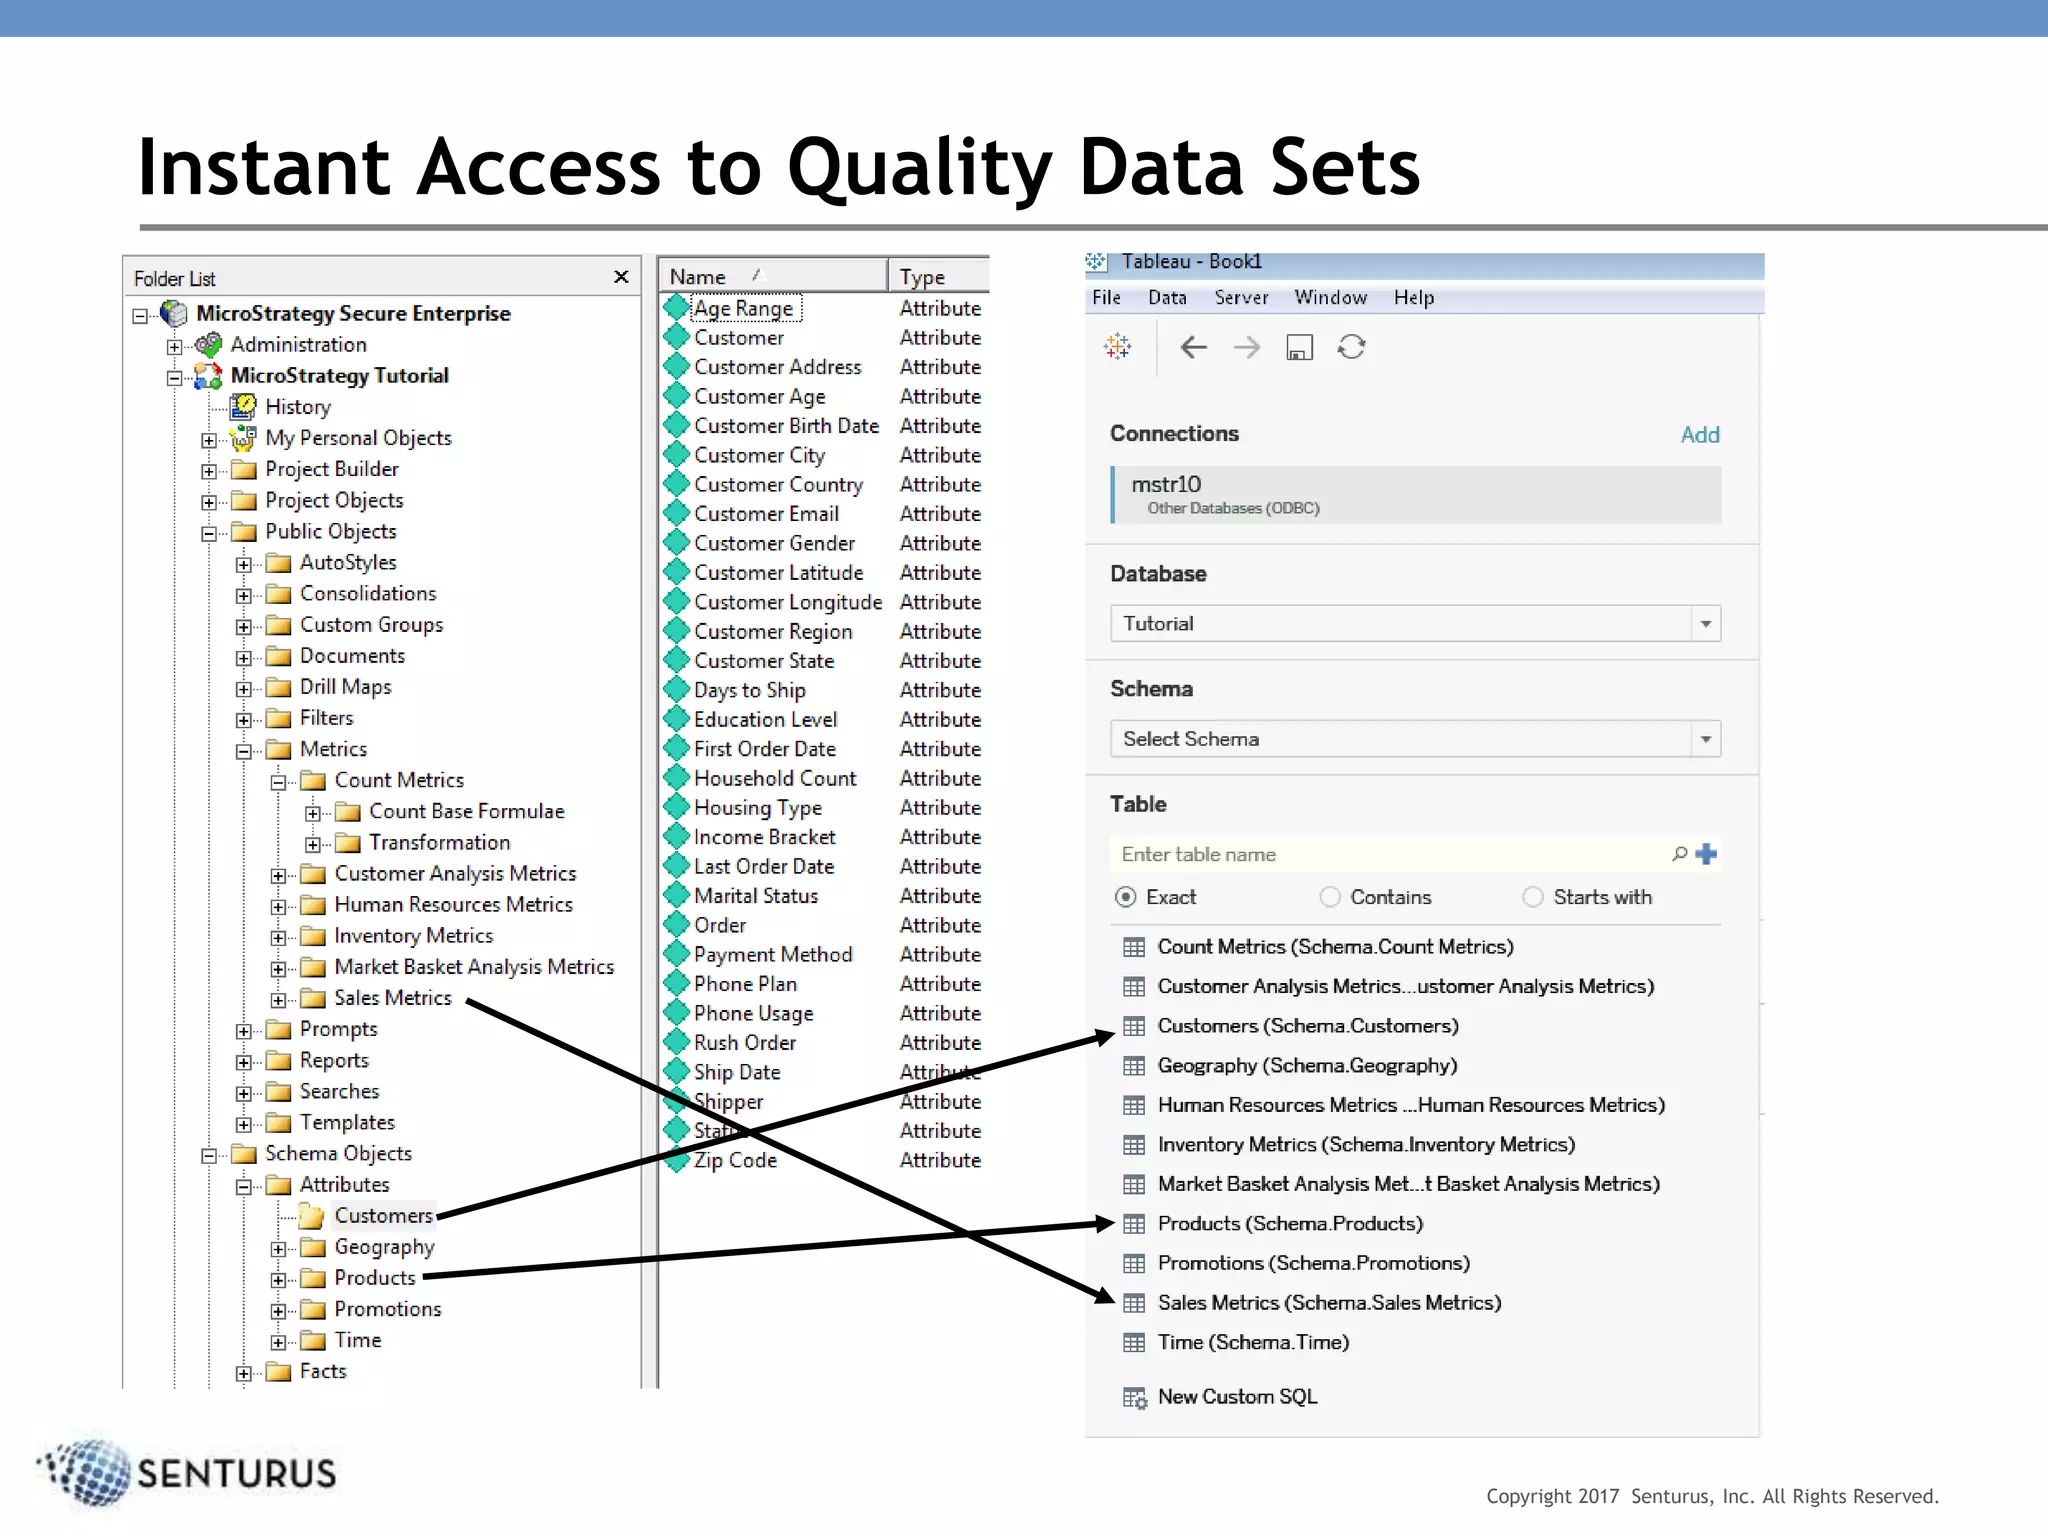Expand the Count Base Formulae folder
Viewport: 2048px width, 1536px height.
point(313,814)
